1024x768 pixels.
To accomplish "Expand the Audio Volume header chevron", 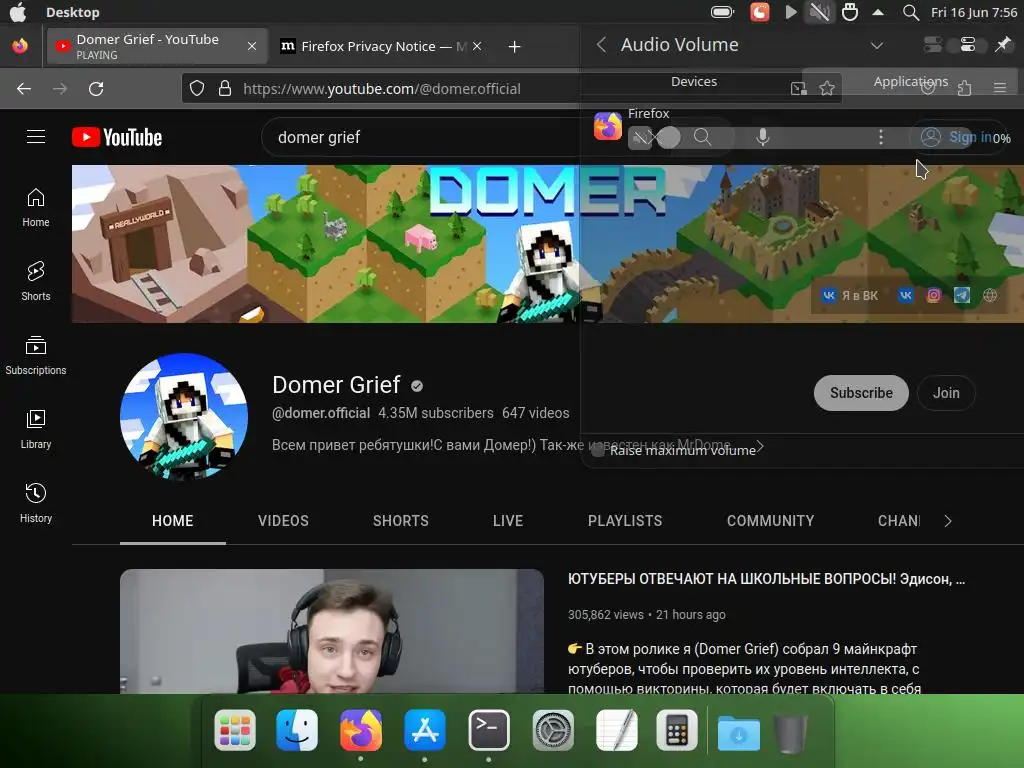I will (x=877, y=45).
